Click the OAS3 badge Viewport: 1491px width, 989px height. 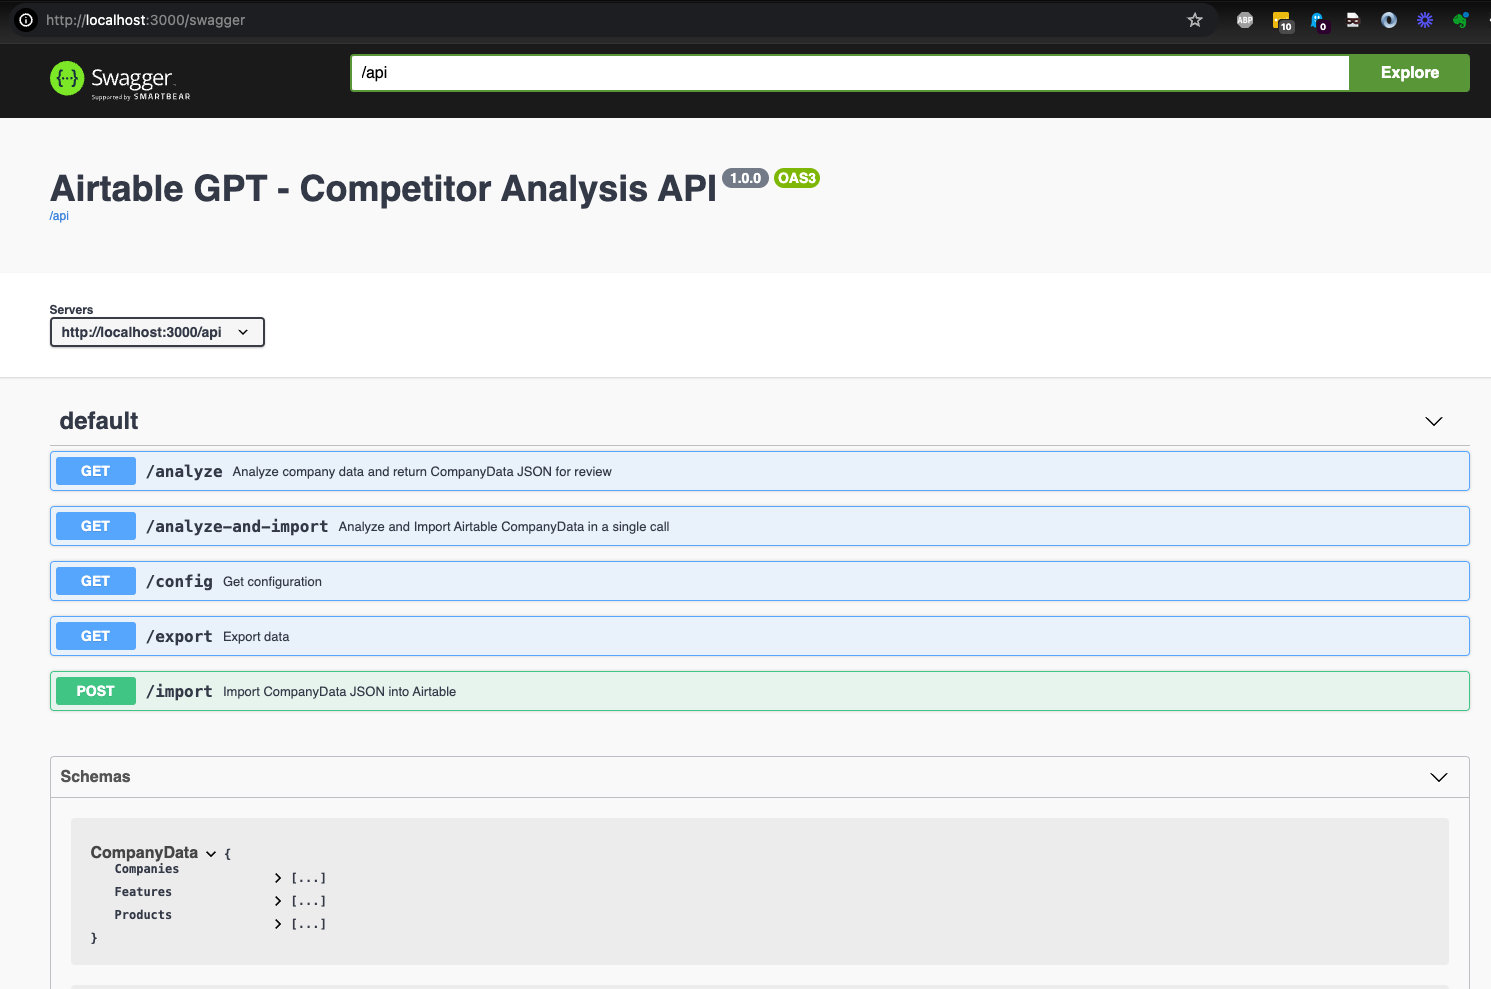point(797,178)
